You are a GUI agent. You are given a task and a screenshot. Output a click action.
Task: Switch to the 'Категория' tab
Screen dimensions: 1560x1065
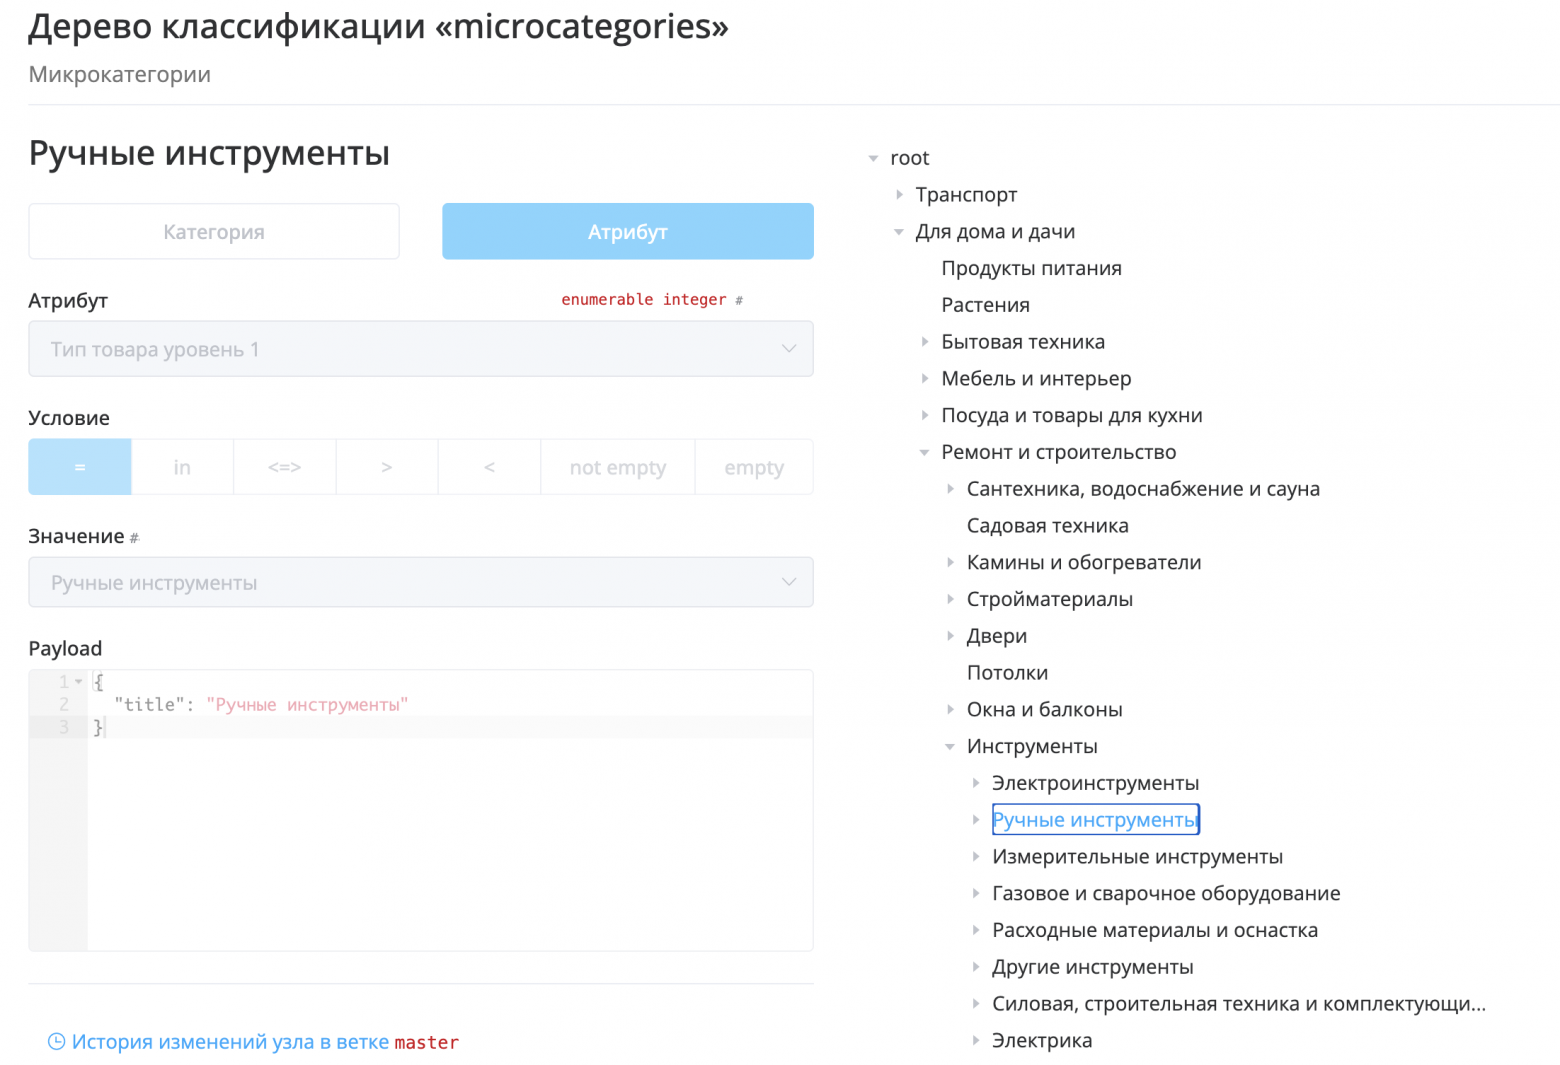pyautogui.click(x=214, y=231)
